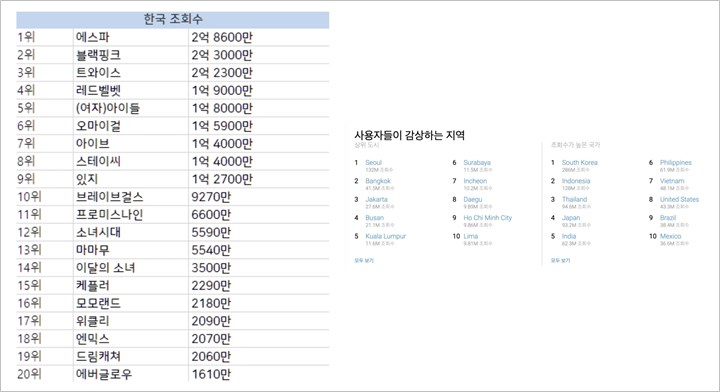Select the India country link
Image resolution: width=720 pixels, height=392 pixels.
click(x=568, y=236)
